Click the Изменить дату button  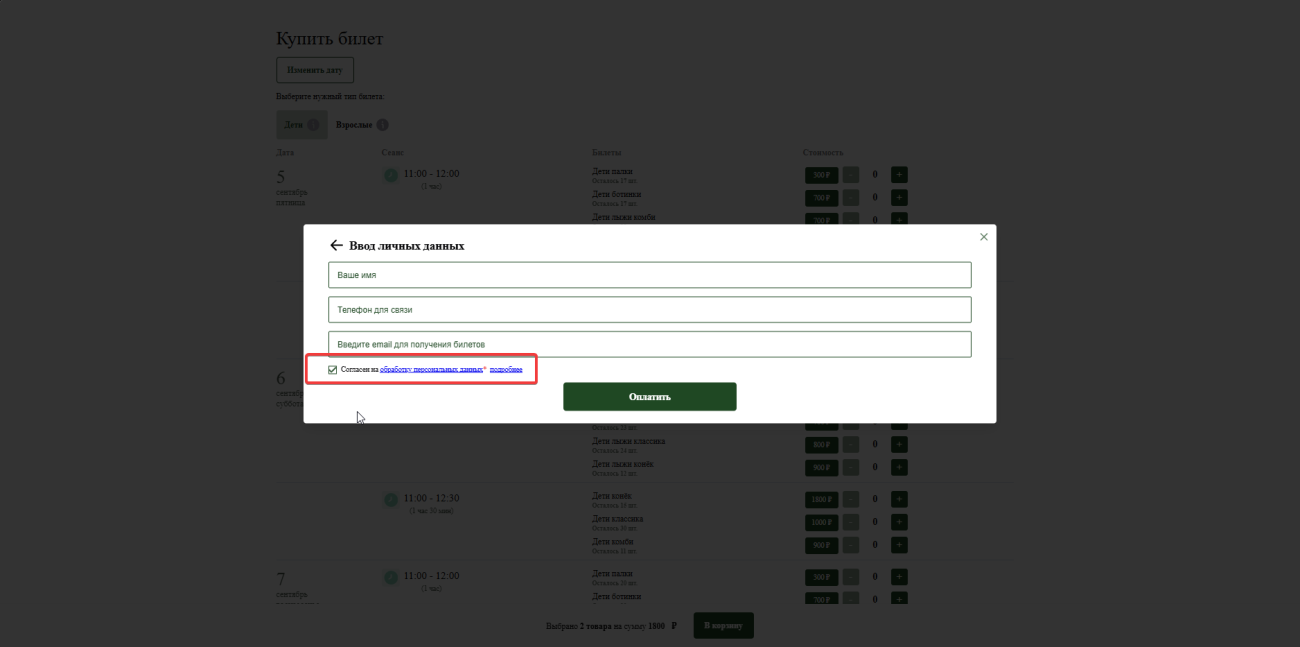point(315,71)
